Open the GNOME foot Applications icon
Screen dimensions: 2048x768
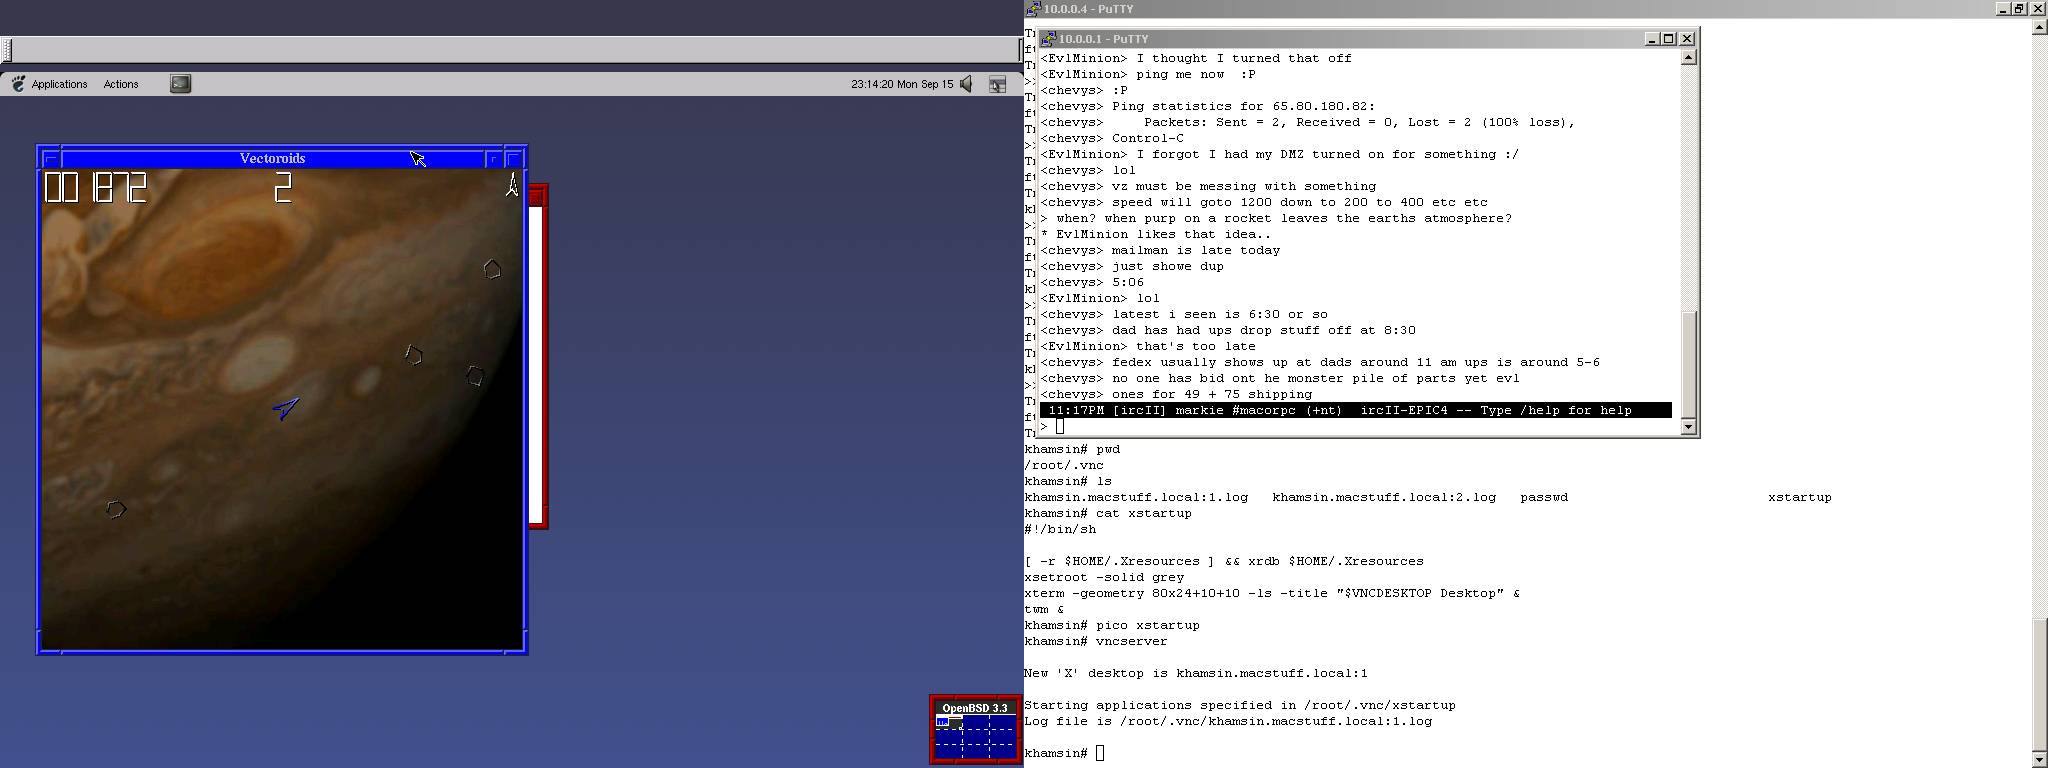click(18, 84)
